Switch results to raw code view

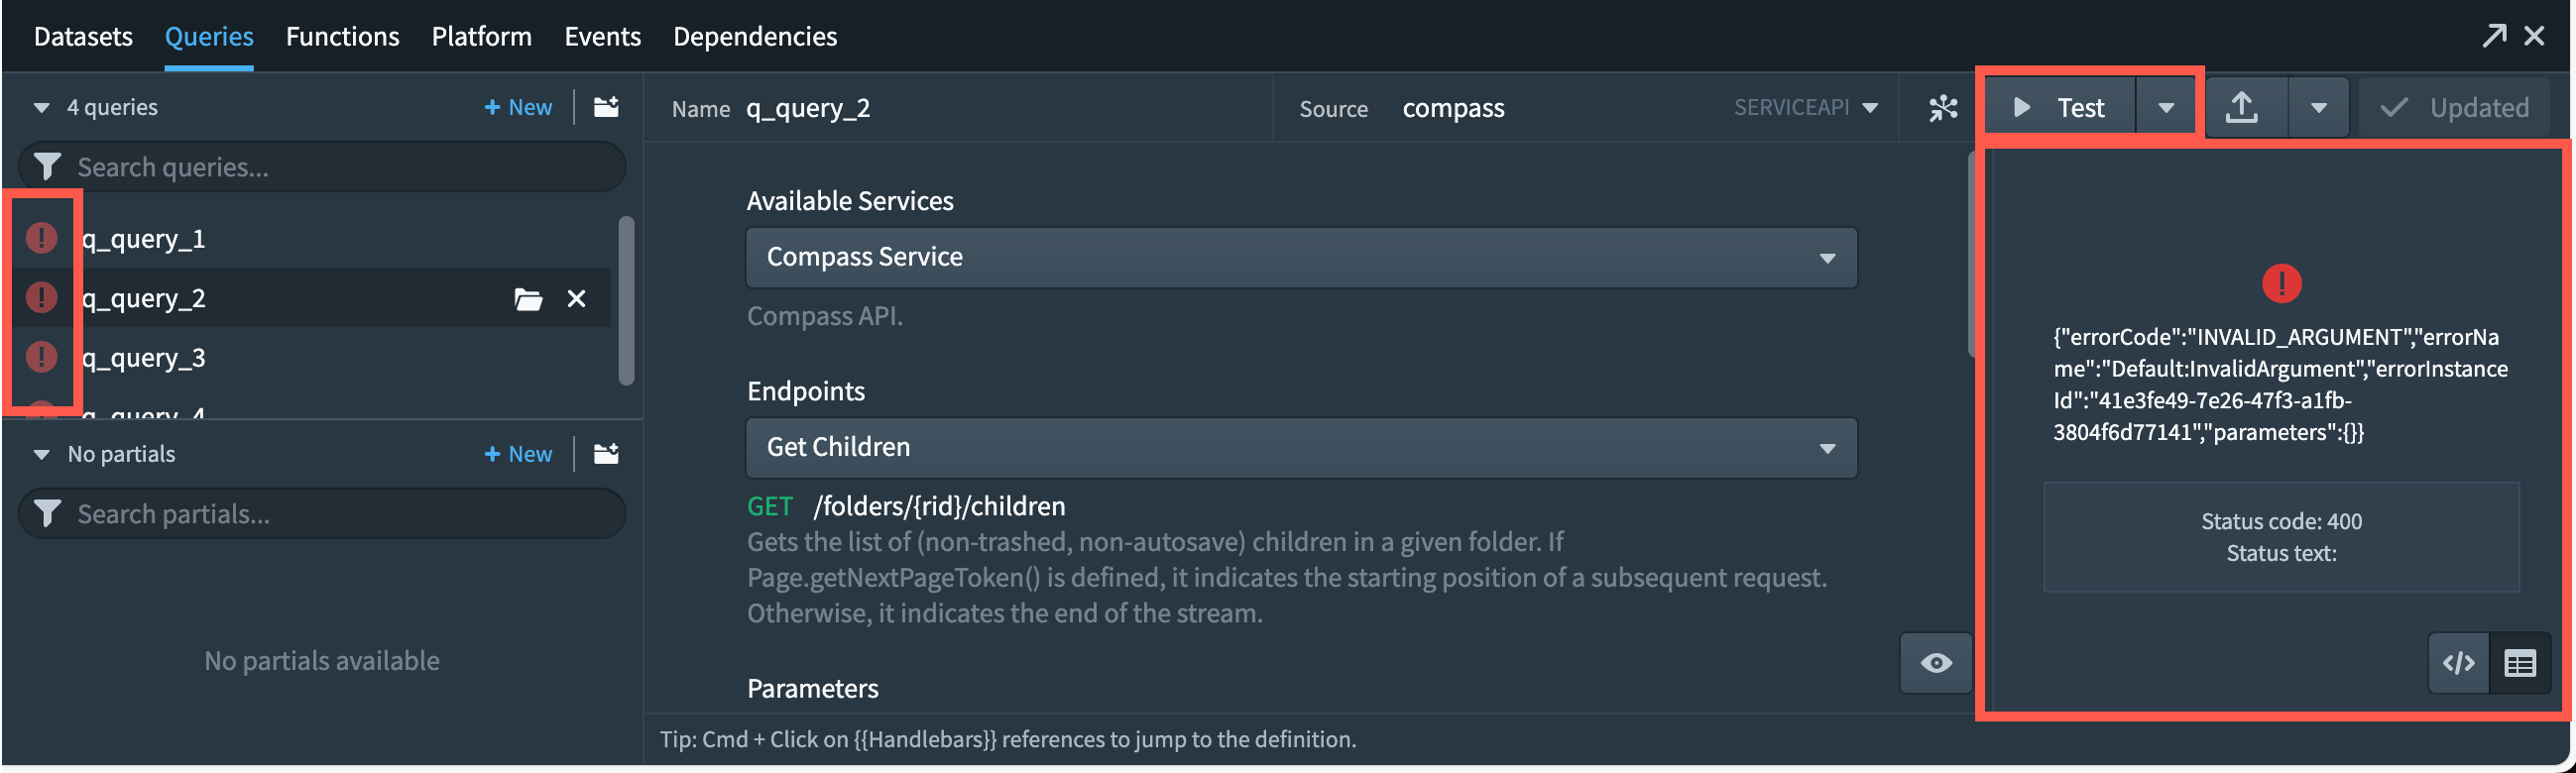2459,663
